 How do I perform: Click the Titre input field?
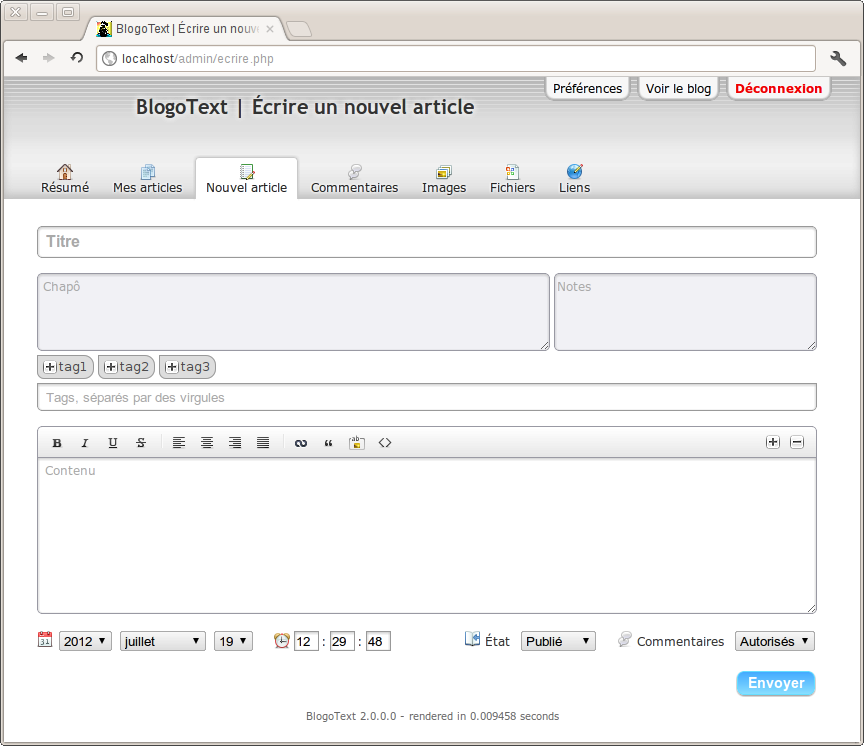click(426, 241)
